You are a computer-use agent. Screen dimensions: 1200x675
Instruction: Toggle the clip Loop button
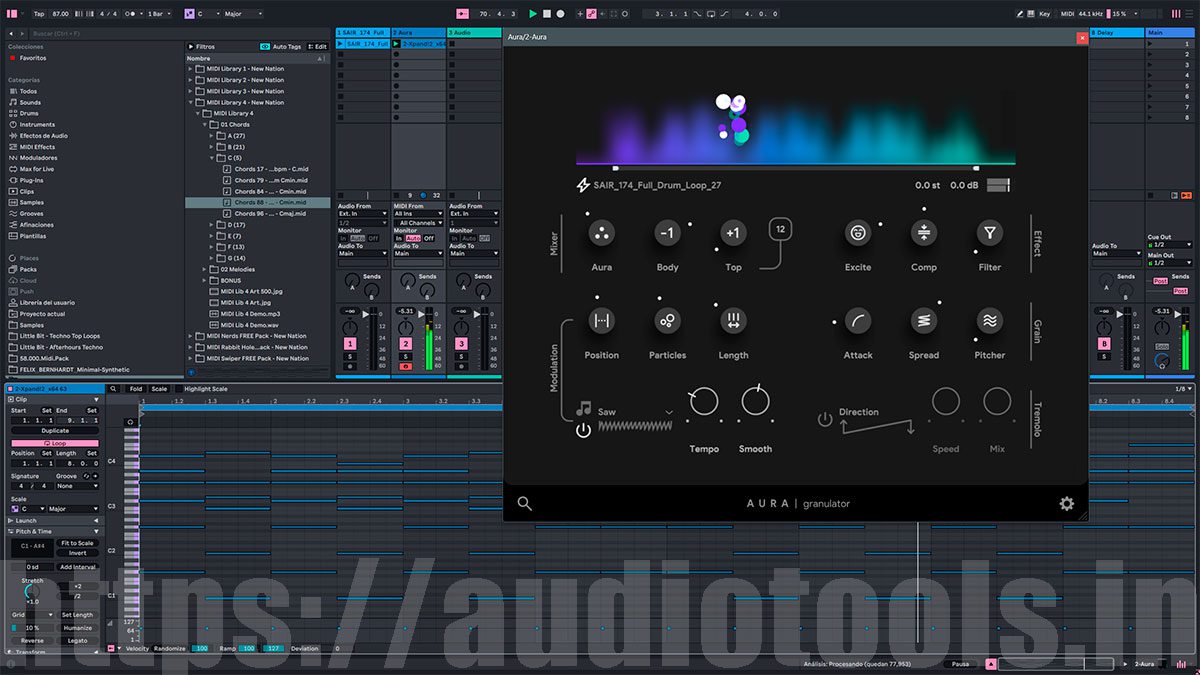pos(55,442)
